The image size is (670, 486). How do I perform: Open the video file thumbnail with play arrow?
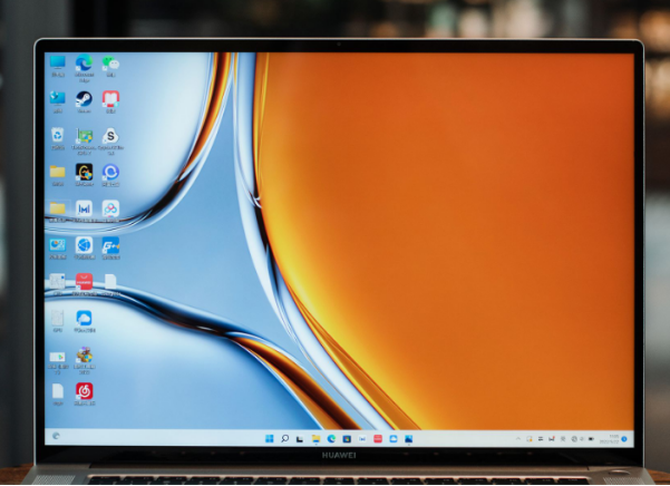click(x=57, y=356)
